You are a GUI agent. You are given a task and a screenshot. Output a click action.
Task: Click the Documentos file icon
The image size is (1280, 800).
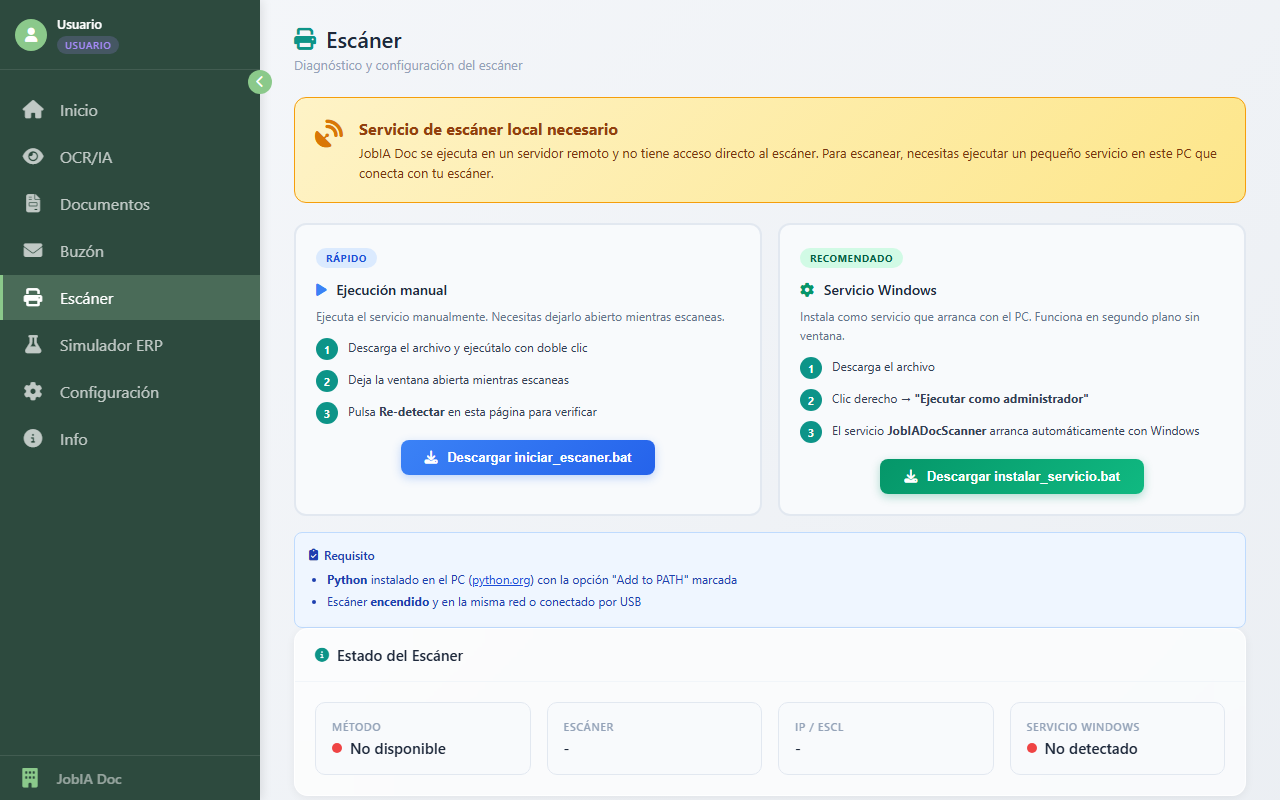tap(33, 204)
